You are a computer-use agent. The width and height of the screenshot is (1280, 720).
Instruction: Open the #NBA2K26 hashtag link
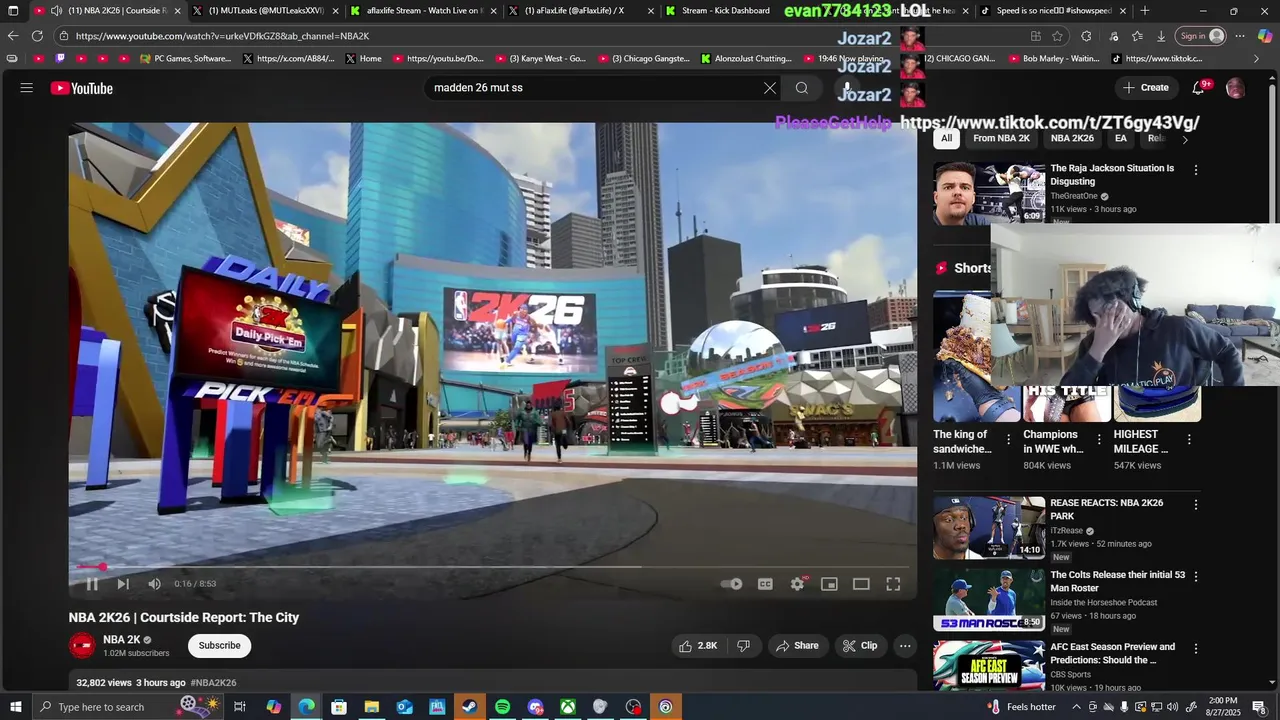tap(213, 683)
